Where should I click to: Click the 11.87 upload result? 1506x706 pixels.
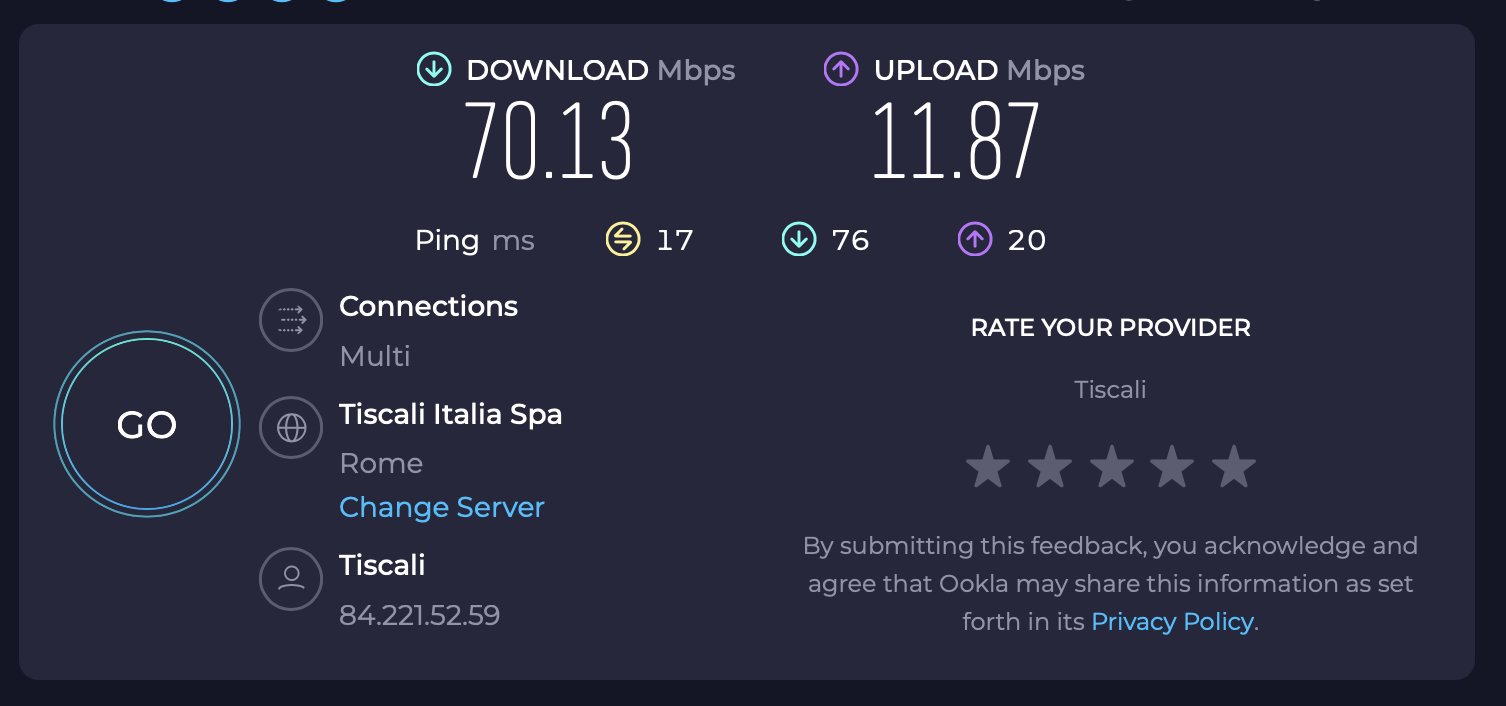pyautogui.click(x=956, y=141)
